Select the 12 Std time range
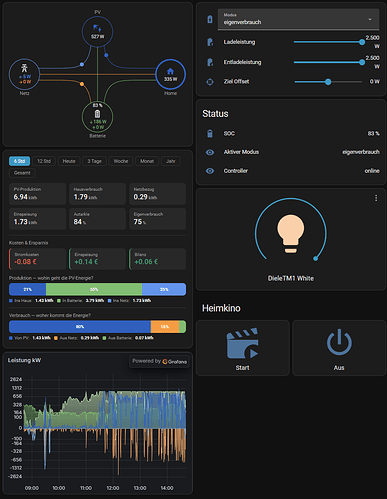This screenshot has width=387, height=499. [x=44, y=161]
